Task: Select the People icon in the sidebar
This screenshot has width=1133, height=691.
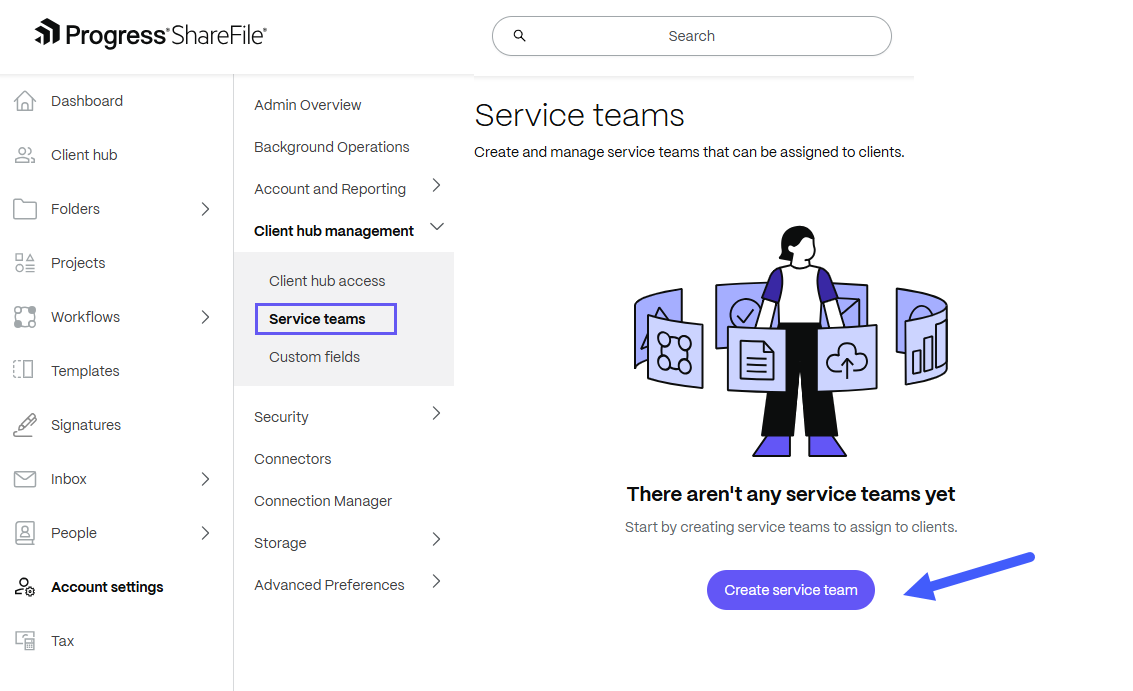Action: pyautogui.click(x=25, y=532)
